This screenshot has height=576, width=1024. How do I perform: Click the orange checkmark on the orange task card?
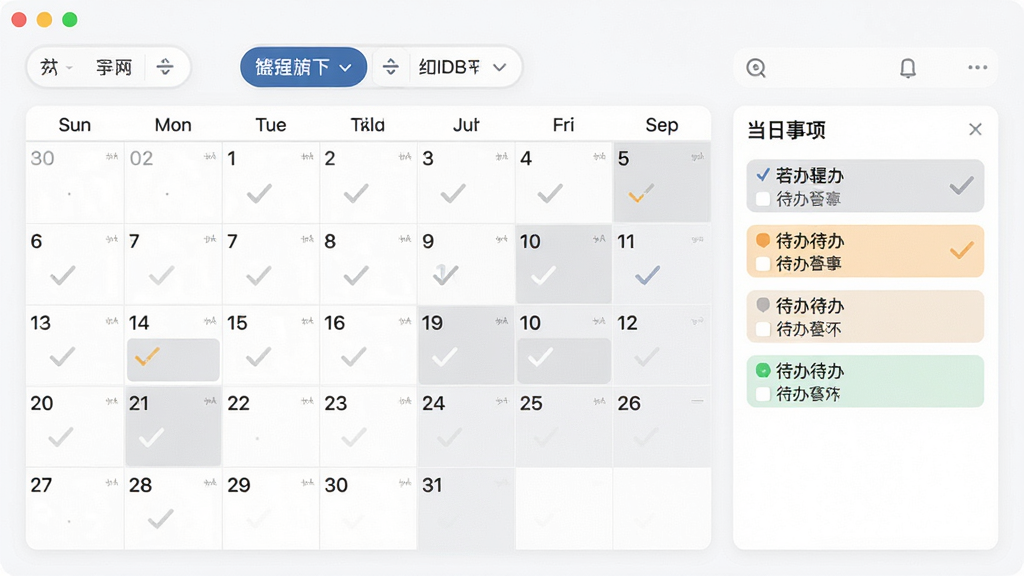pos(961,250)
